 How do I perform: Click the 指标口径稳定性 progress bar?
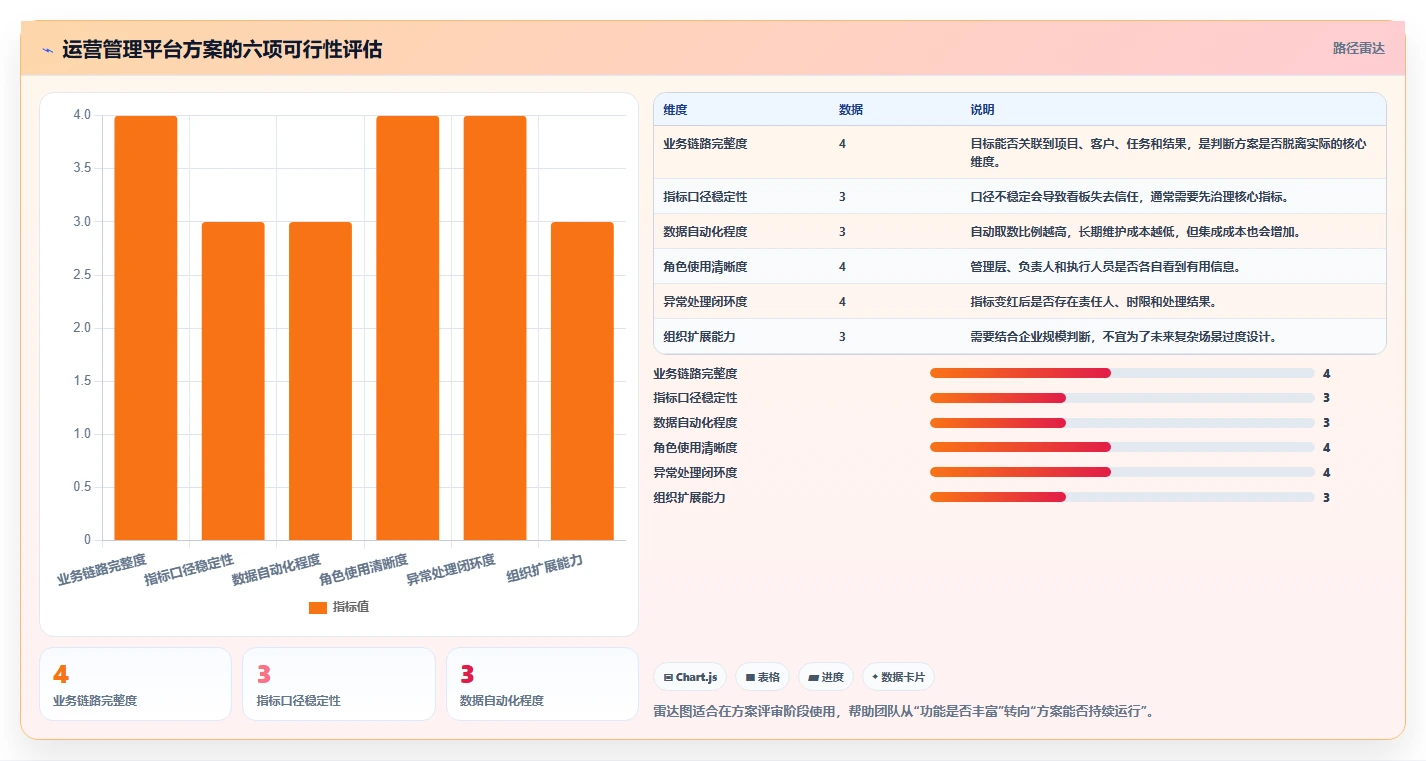tap(1122, 398)
